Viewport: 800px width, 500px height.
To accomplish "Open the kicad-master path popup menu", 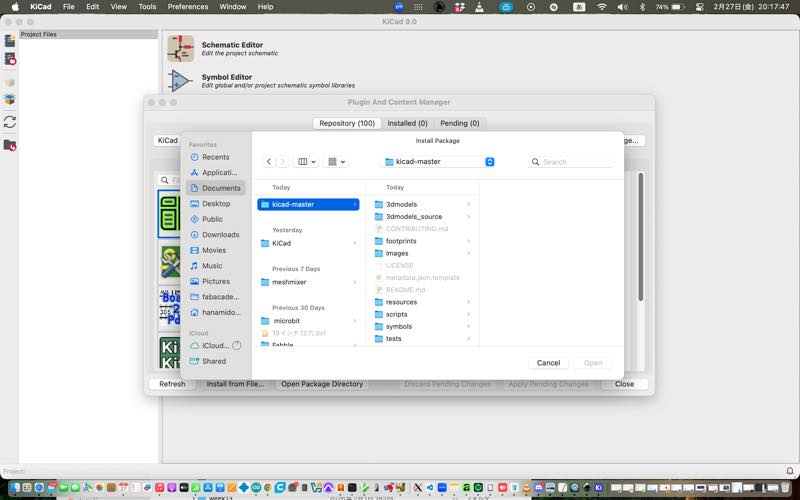I will tap(439, 162).
